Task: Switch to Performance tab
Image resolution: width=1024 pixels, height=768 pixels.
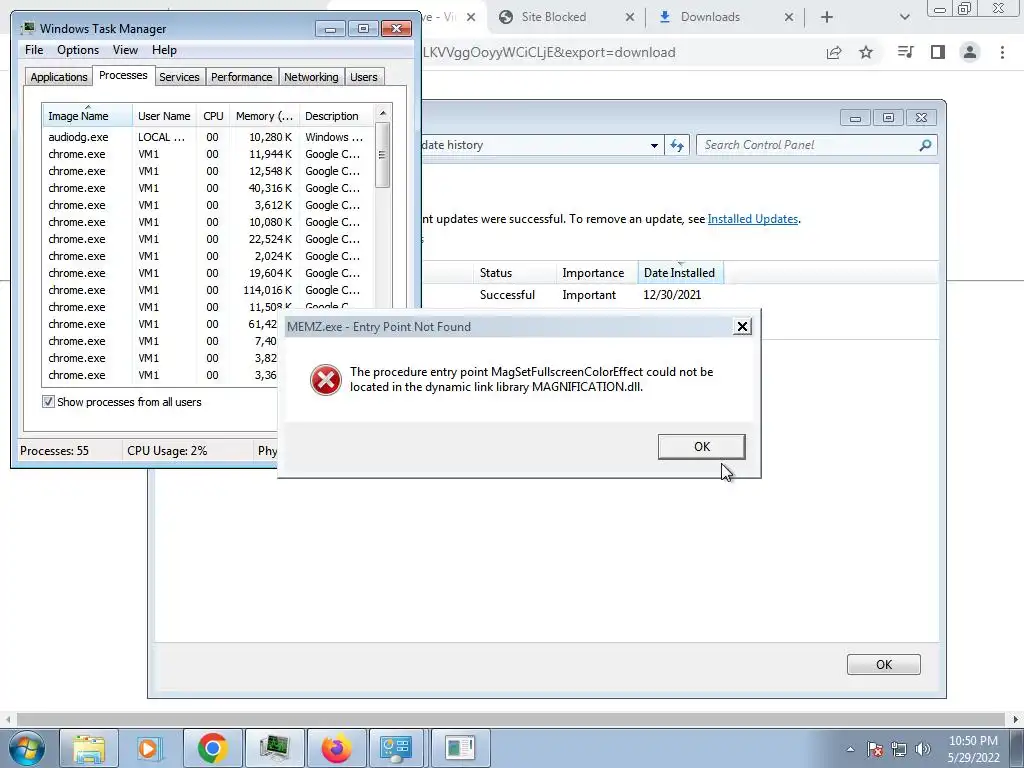Action: pyautogui.click(x=241, y=77)
